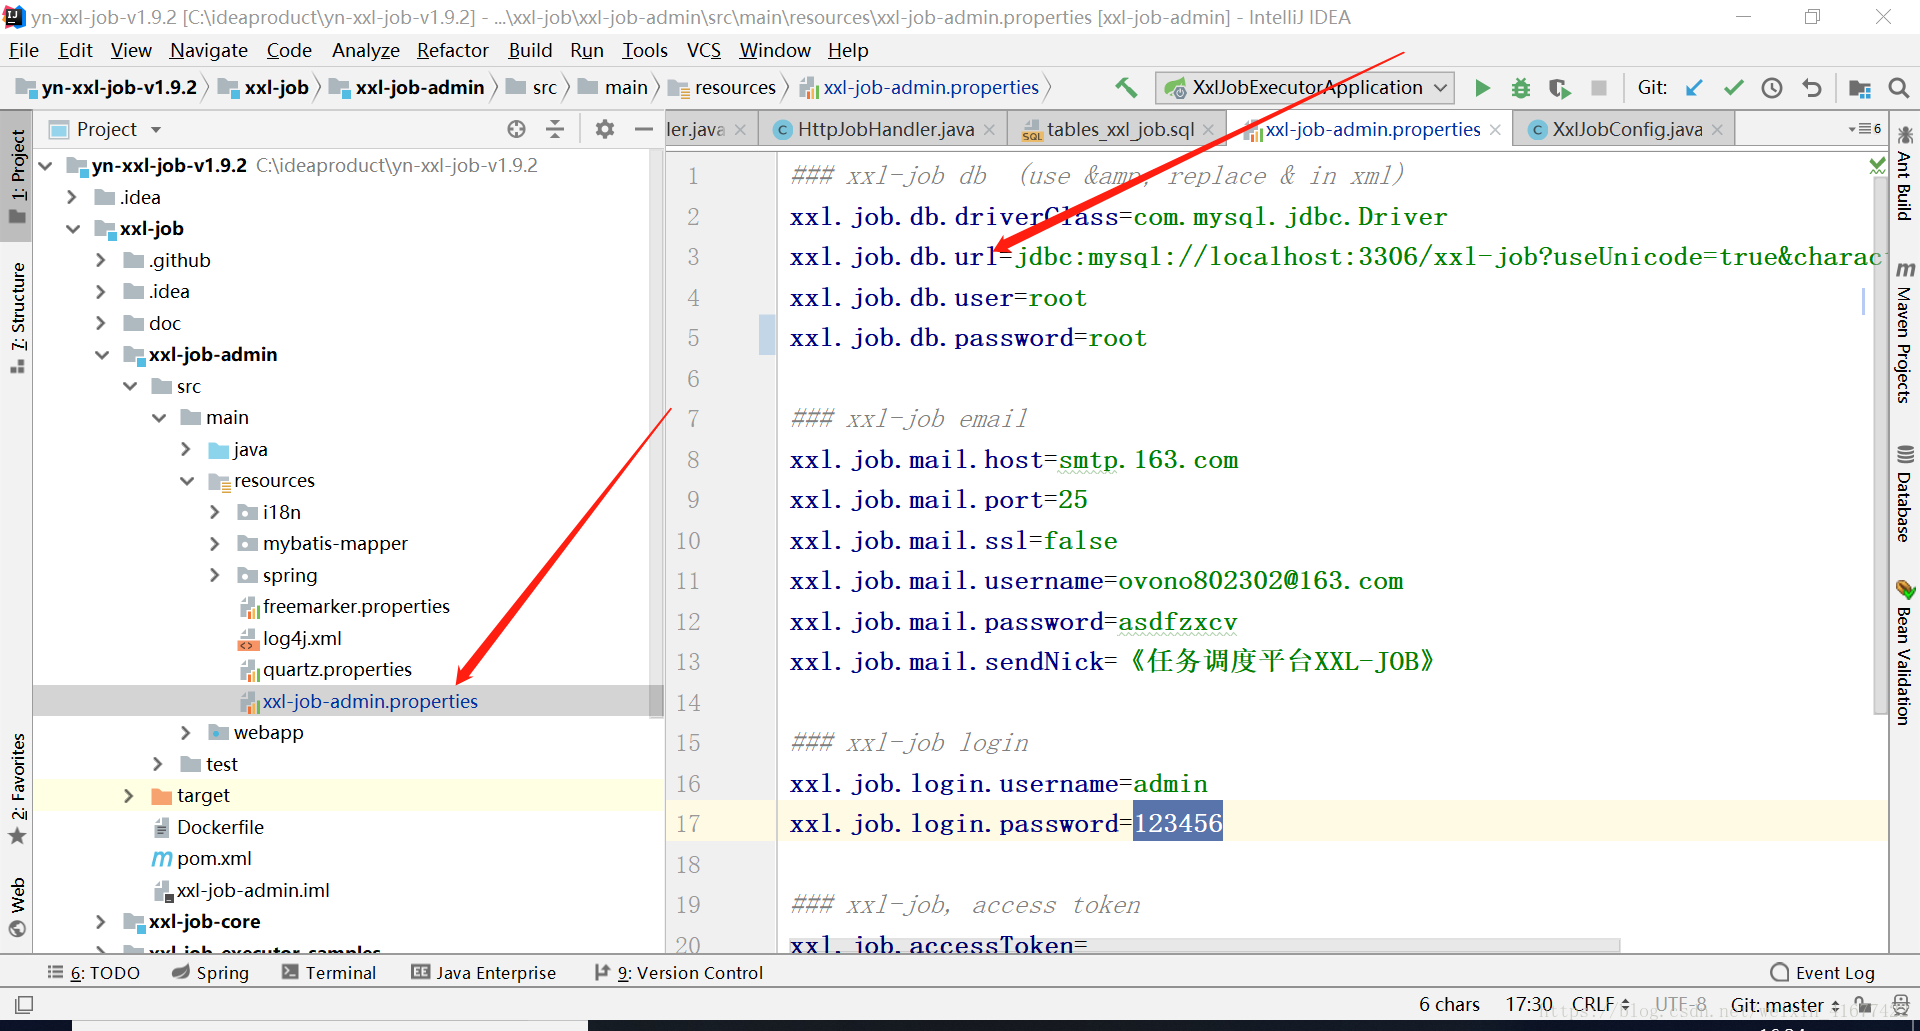Viewport: 1920px width, 1031px height.
Task: Expand the doc folder
Action: pyautogui.click(x=101, y=323)
